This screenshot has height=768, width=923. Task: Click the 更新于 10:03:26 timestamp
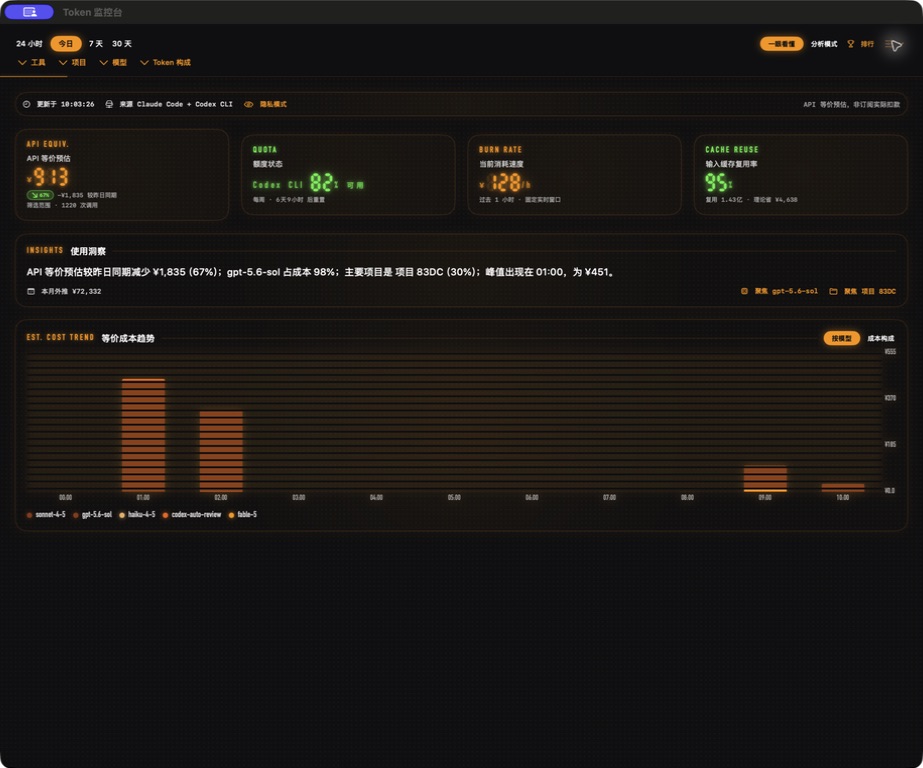coord(65,104)
